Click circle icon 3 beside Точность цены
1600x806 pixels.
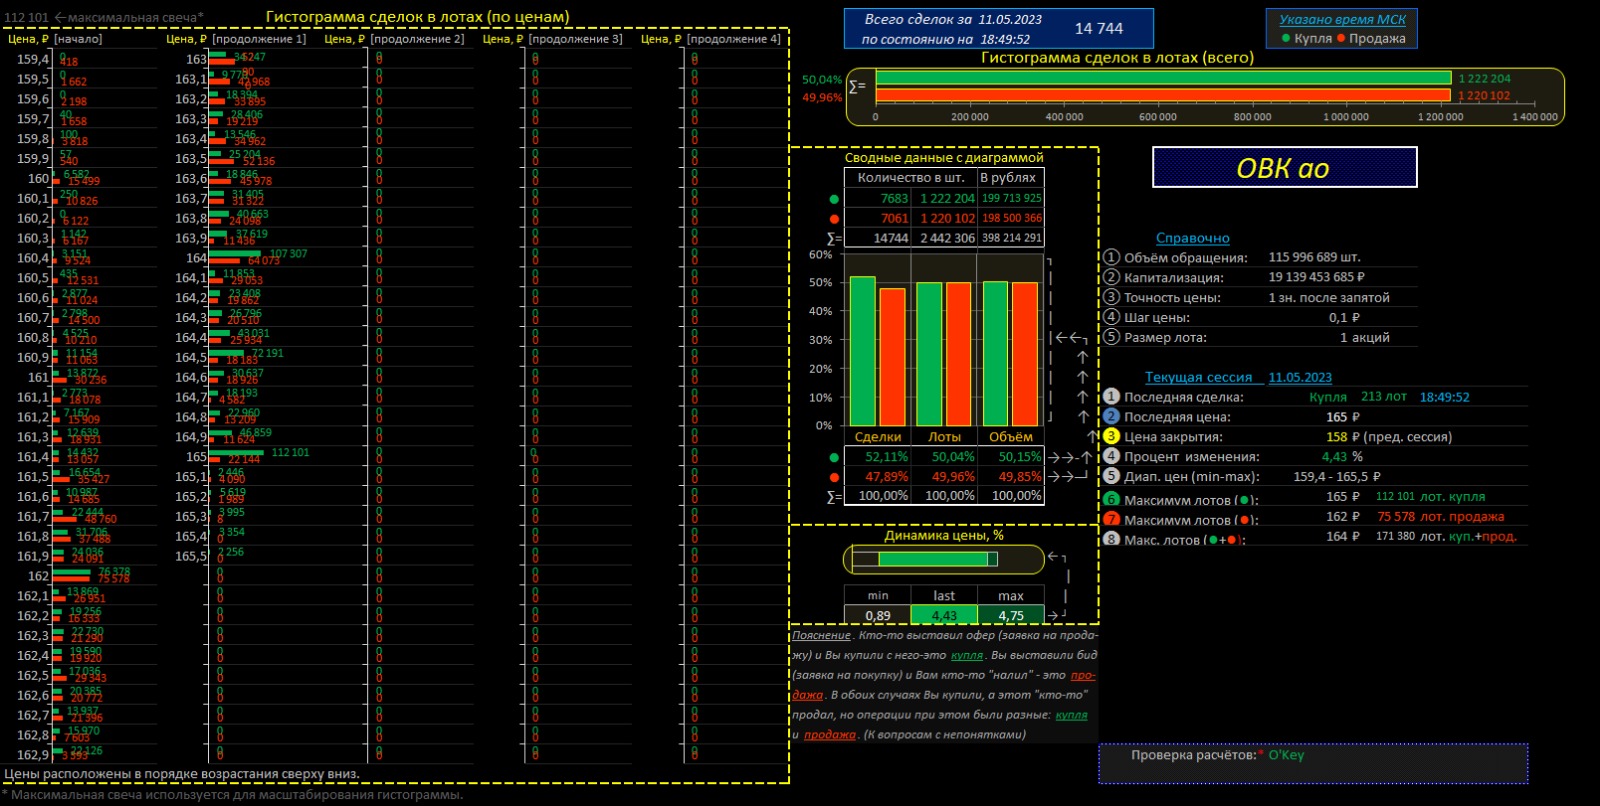(1111, 297)
